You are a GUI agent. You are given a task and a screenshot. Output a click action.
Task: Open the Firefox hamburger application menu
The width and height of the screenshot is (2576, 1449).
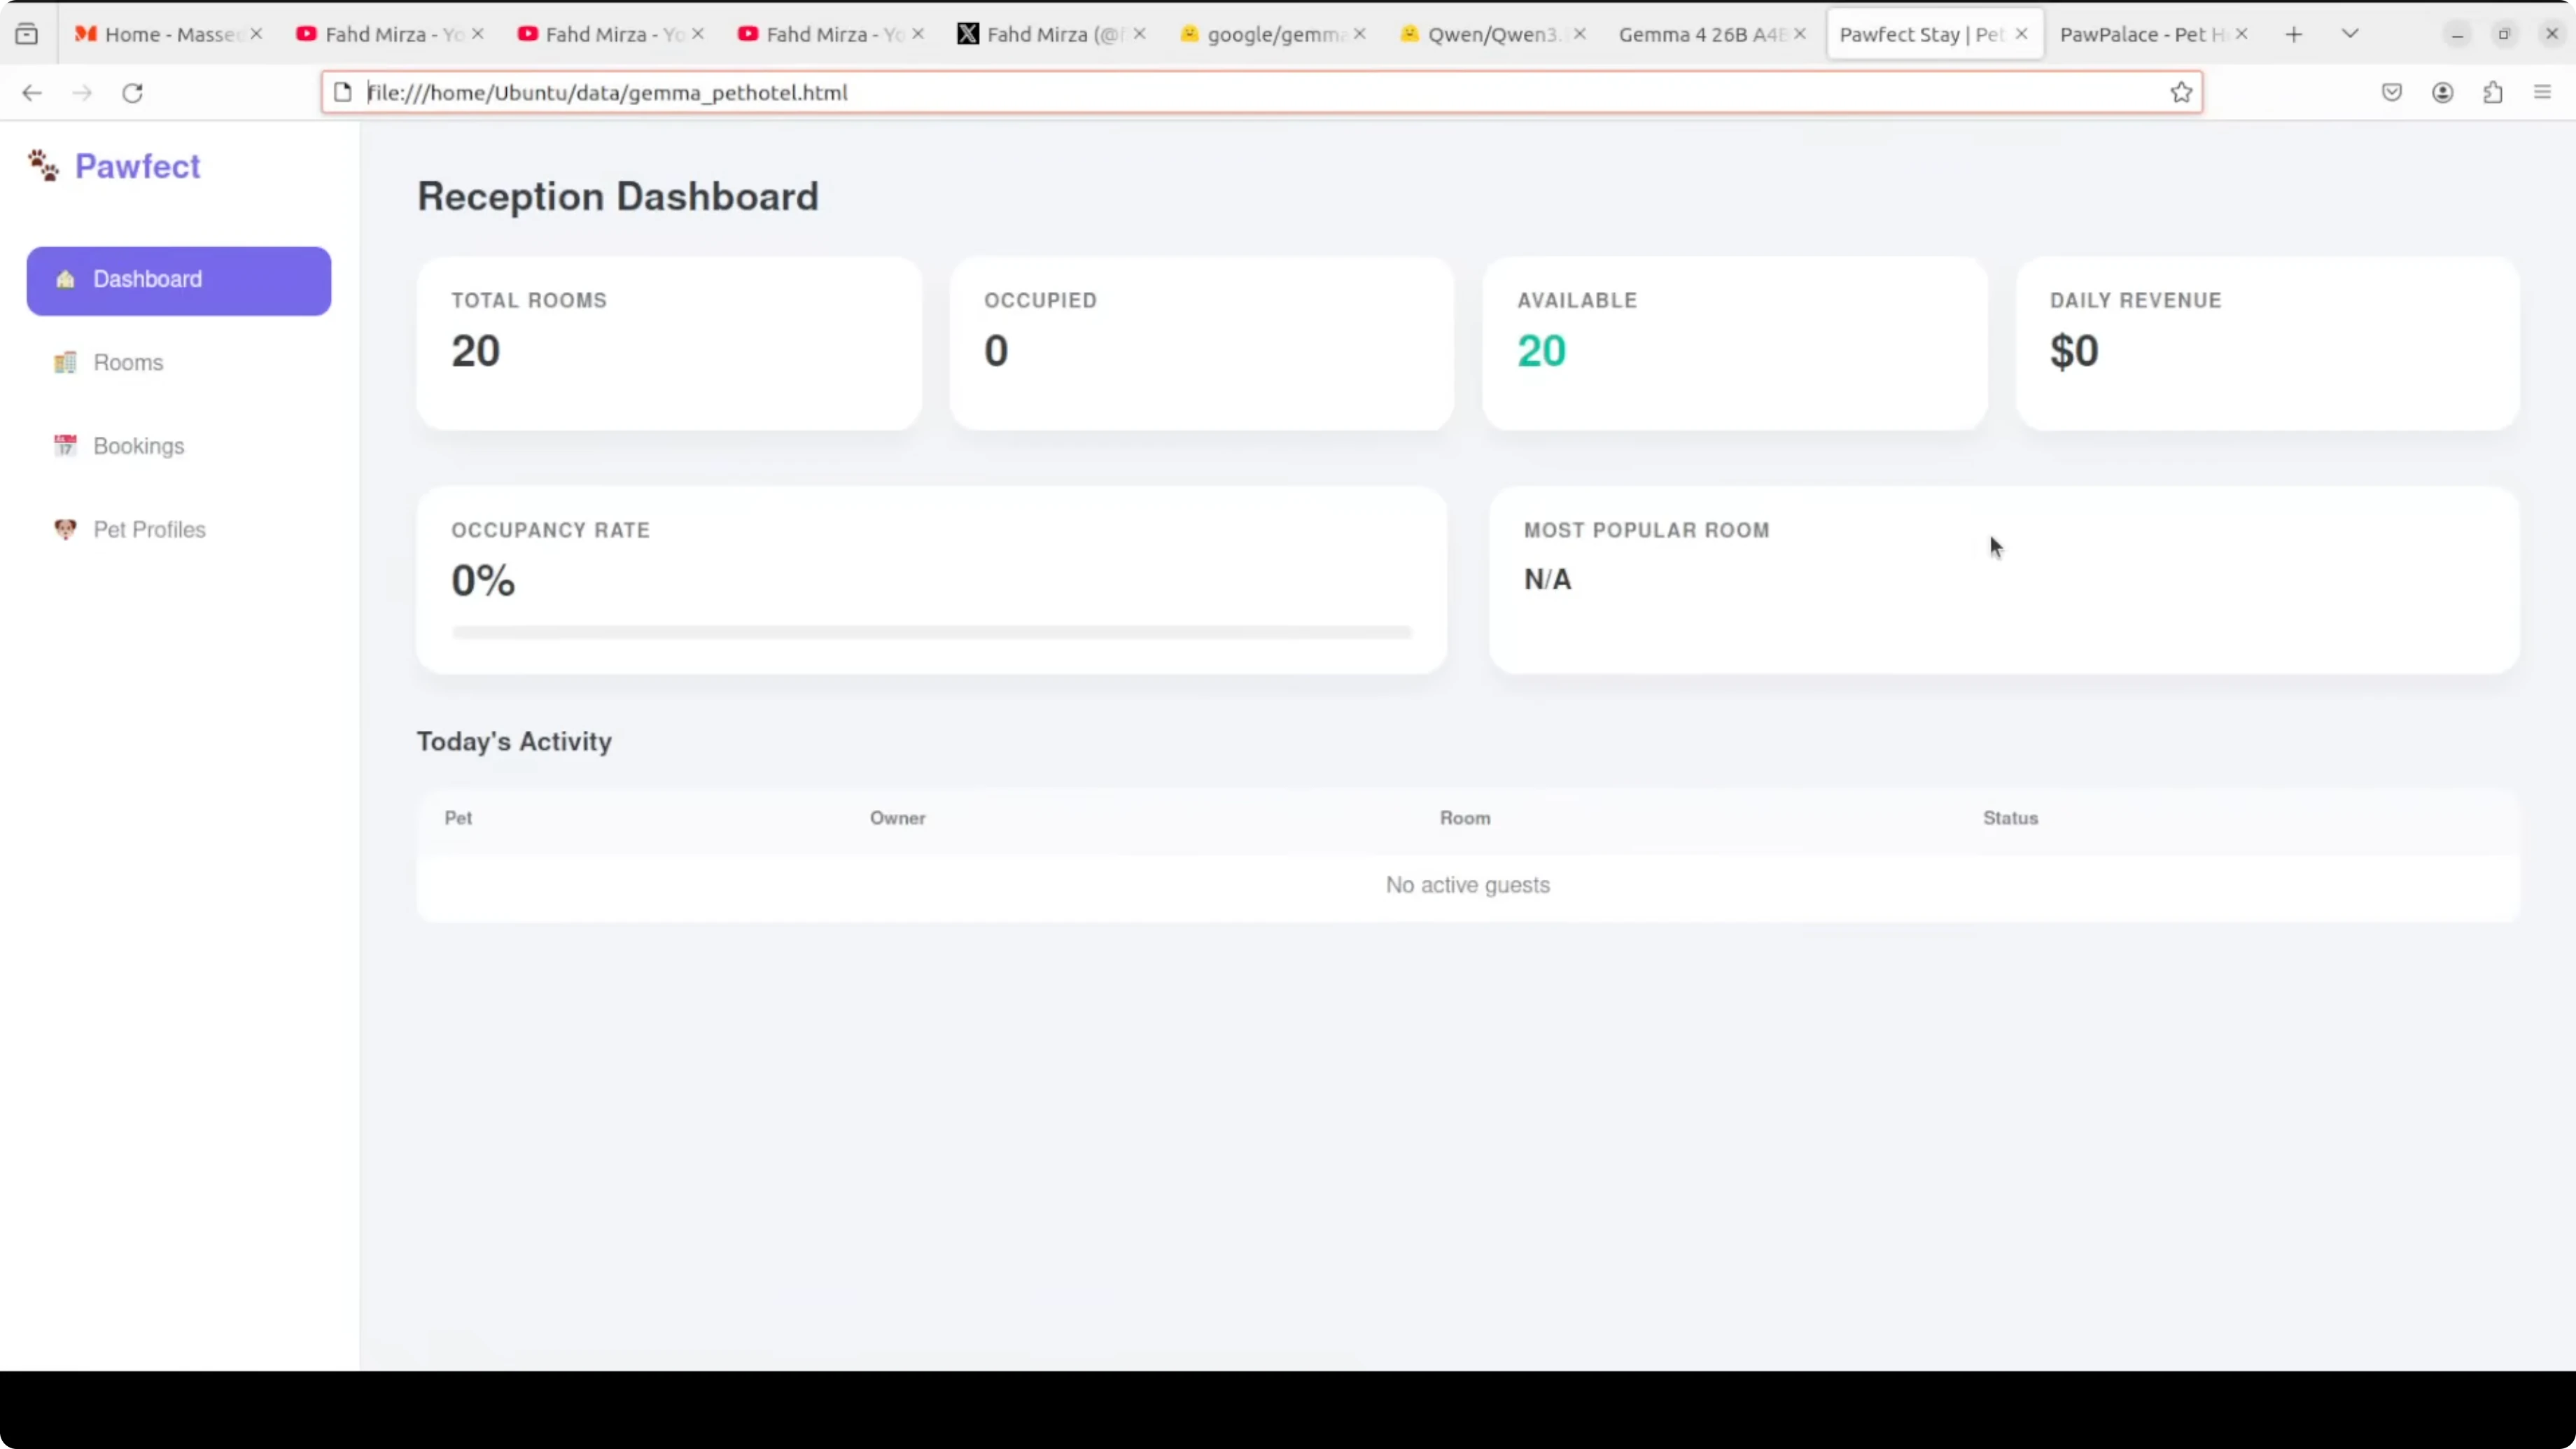click(x=2542, y=92)
